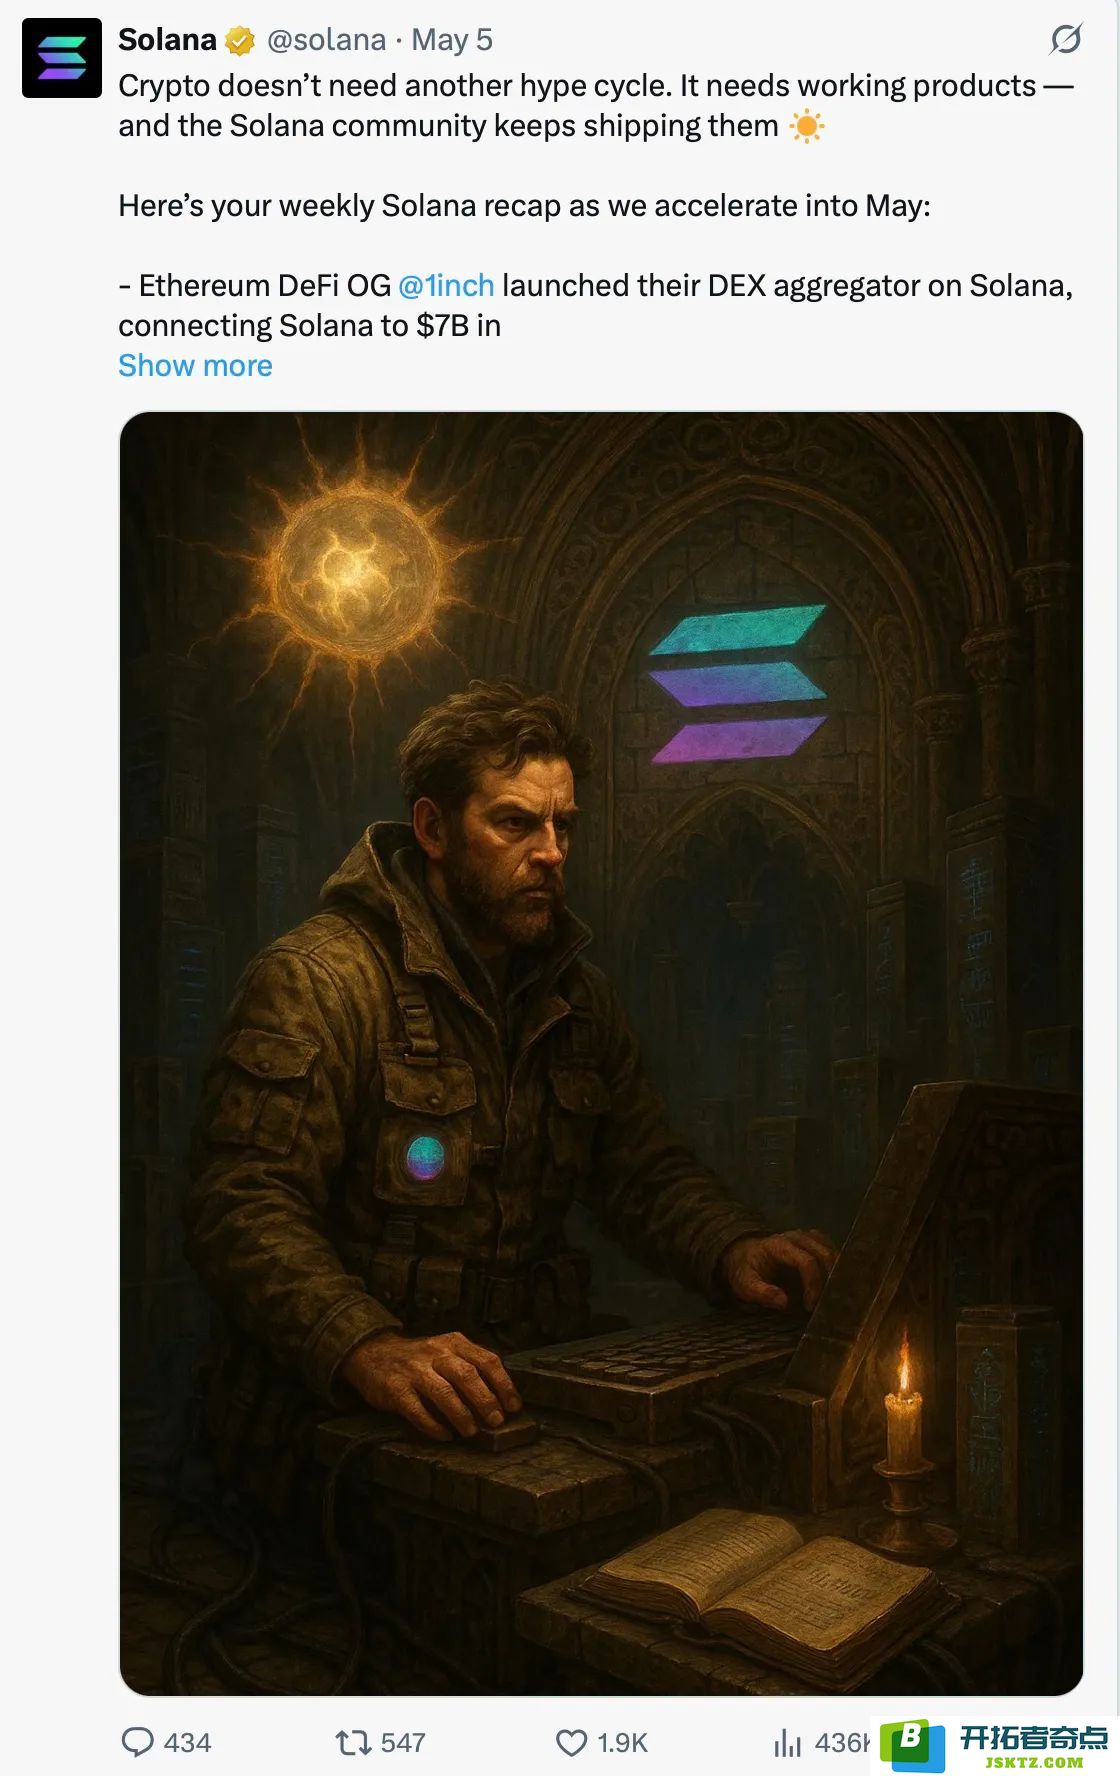Click the 436K views count
Image resolution: width=1120 pixels, height=1776 pixels.
click(x=843, y=1743)
